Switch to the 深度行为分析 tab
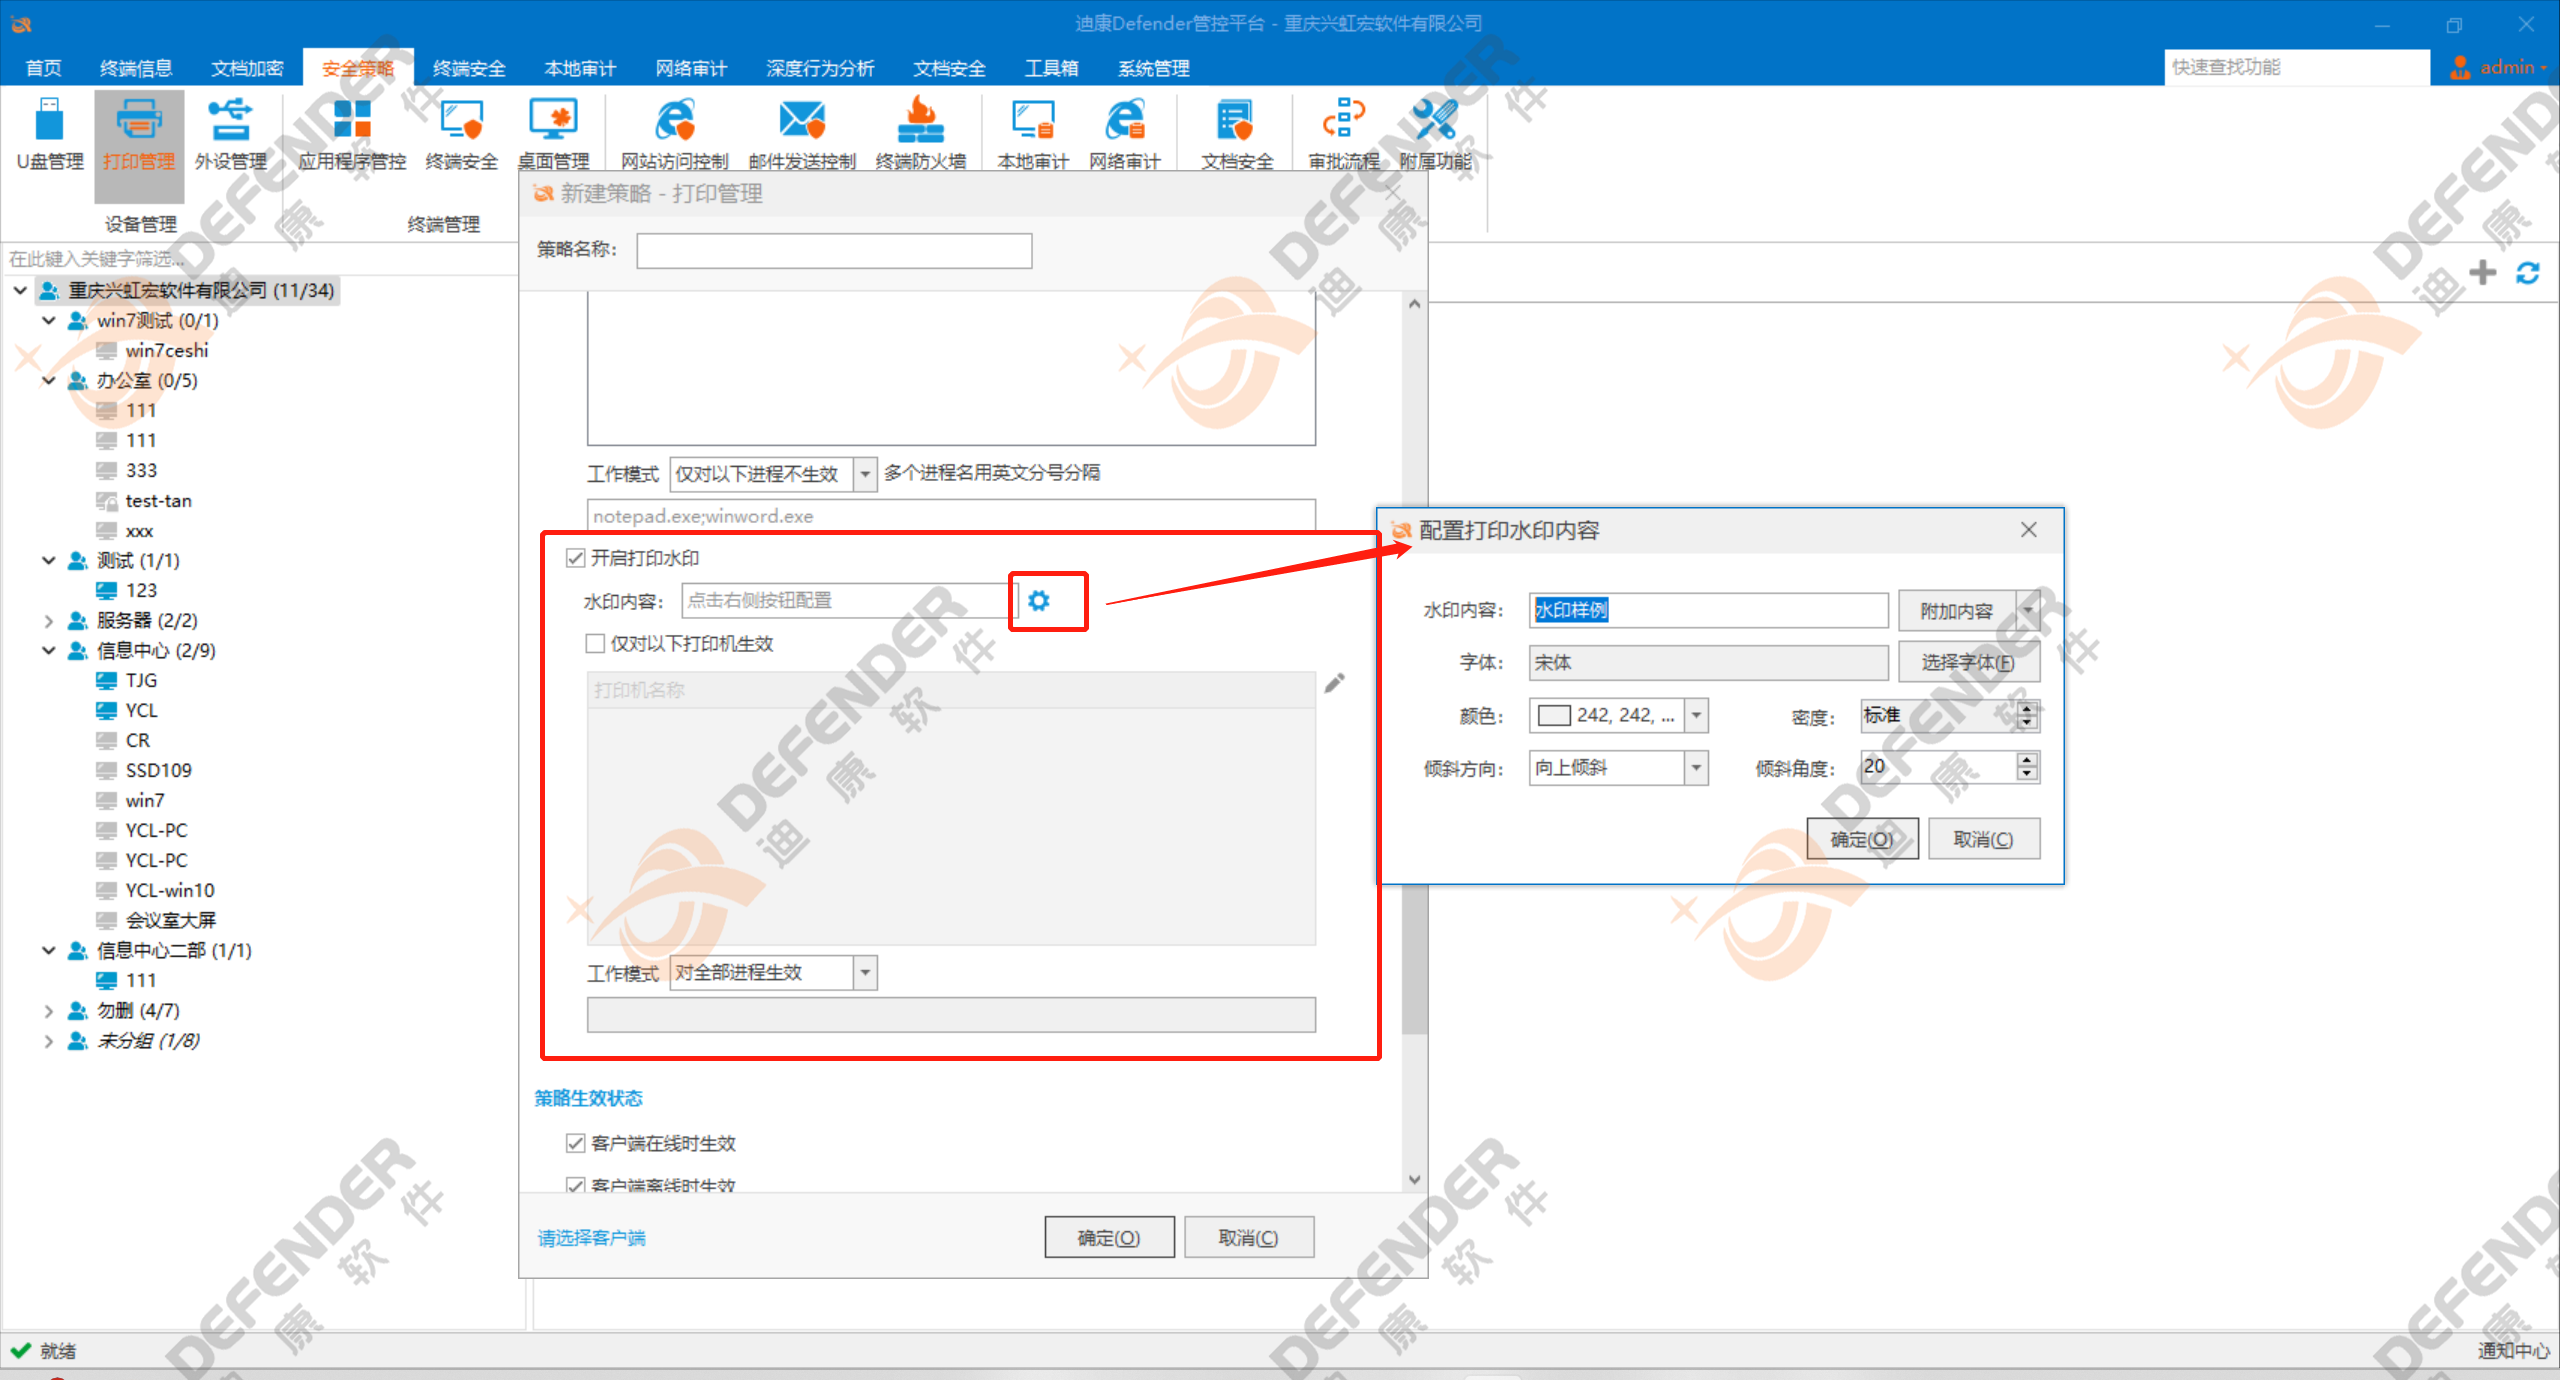Screen dimensions: 2560x1380 (820, 68)
